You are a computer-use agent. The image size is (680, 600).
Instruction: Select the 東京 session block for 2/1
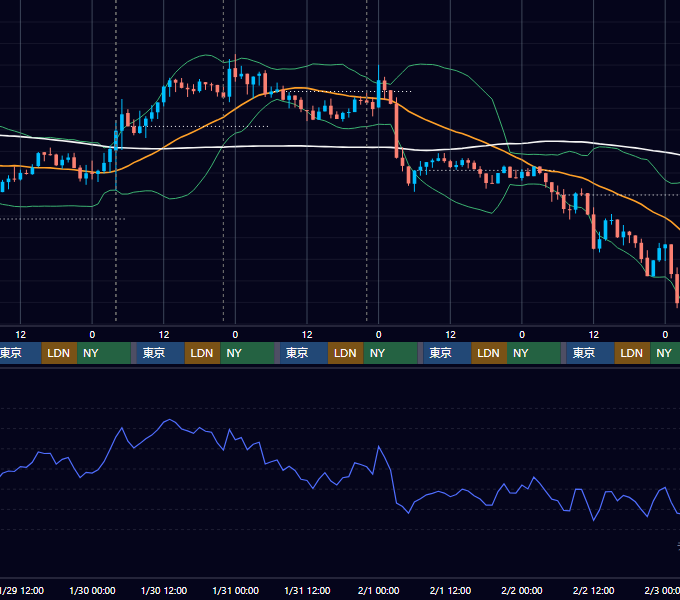(x=447, y=353)
